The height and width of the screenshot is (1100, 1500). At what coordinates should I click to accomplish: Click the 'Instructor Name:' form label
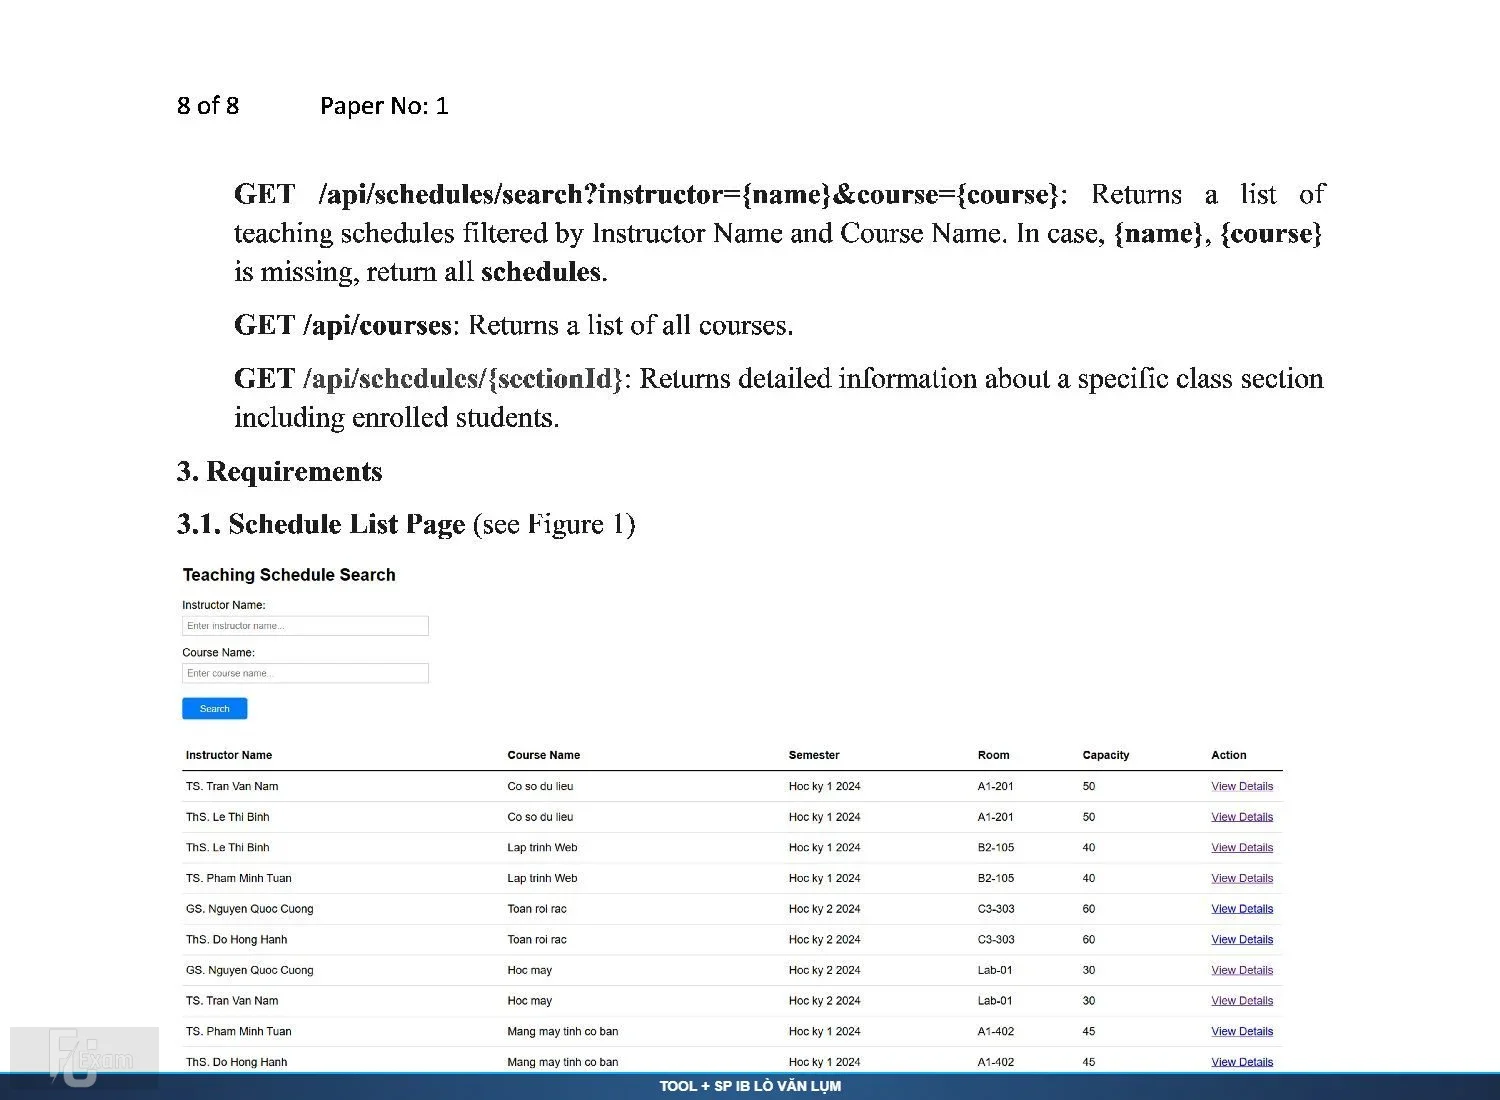point(224,605)
